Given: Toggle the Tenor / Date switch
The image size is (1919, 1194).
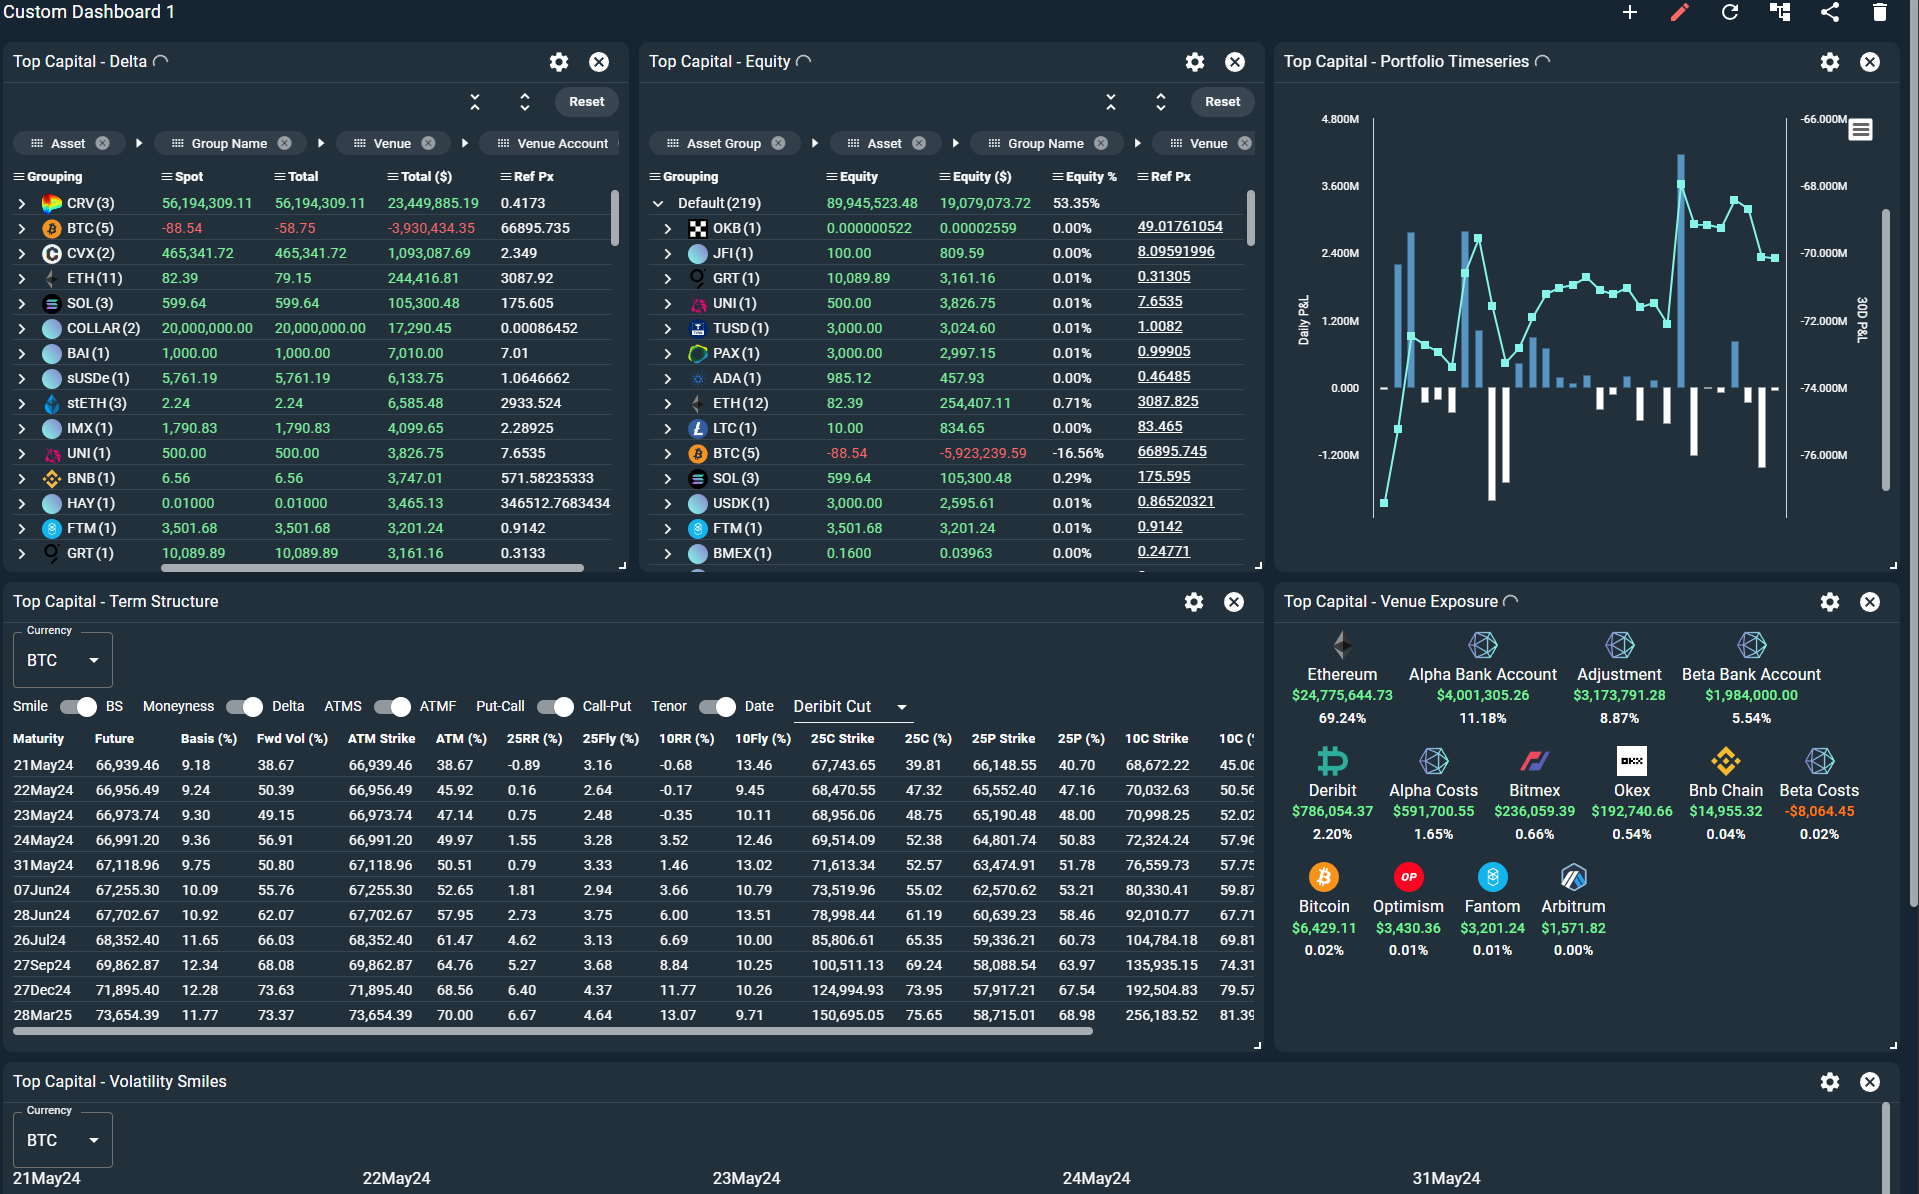Looking at the screenshot, I should 717,707.
